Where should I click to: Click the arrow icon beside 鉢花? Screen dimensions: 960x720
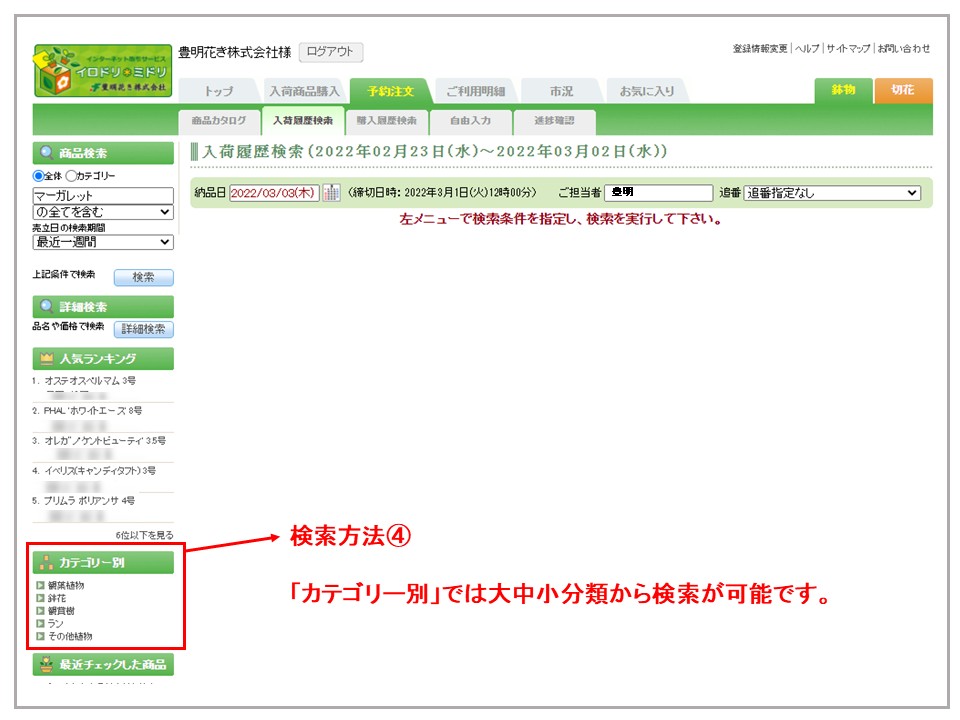pos(40,598)
